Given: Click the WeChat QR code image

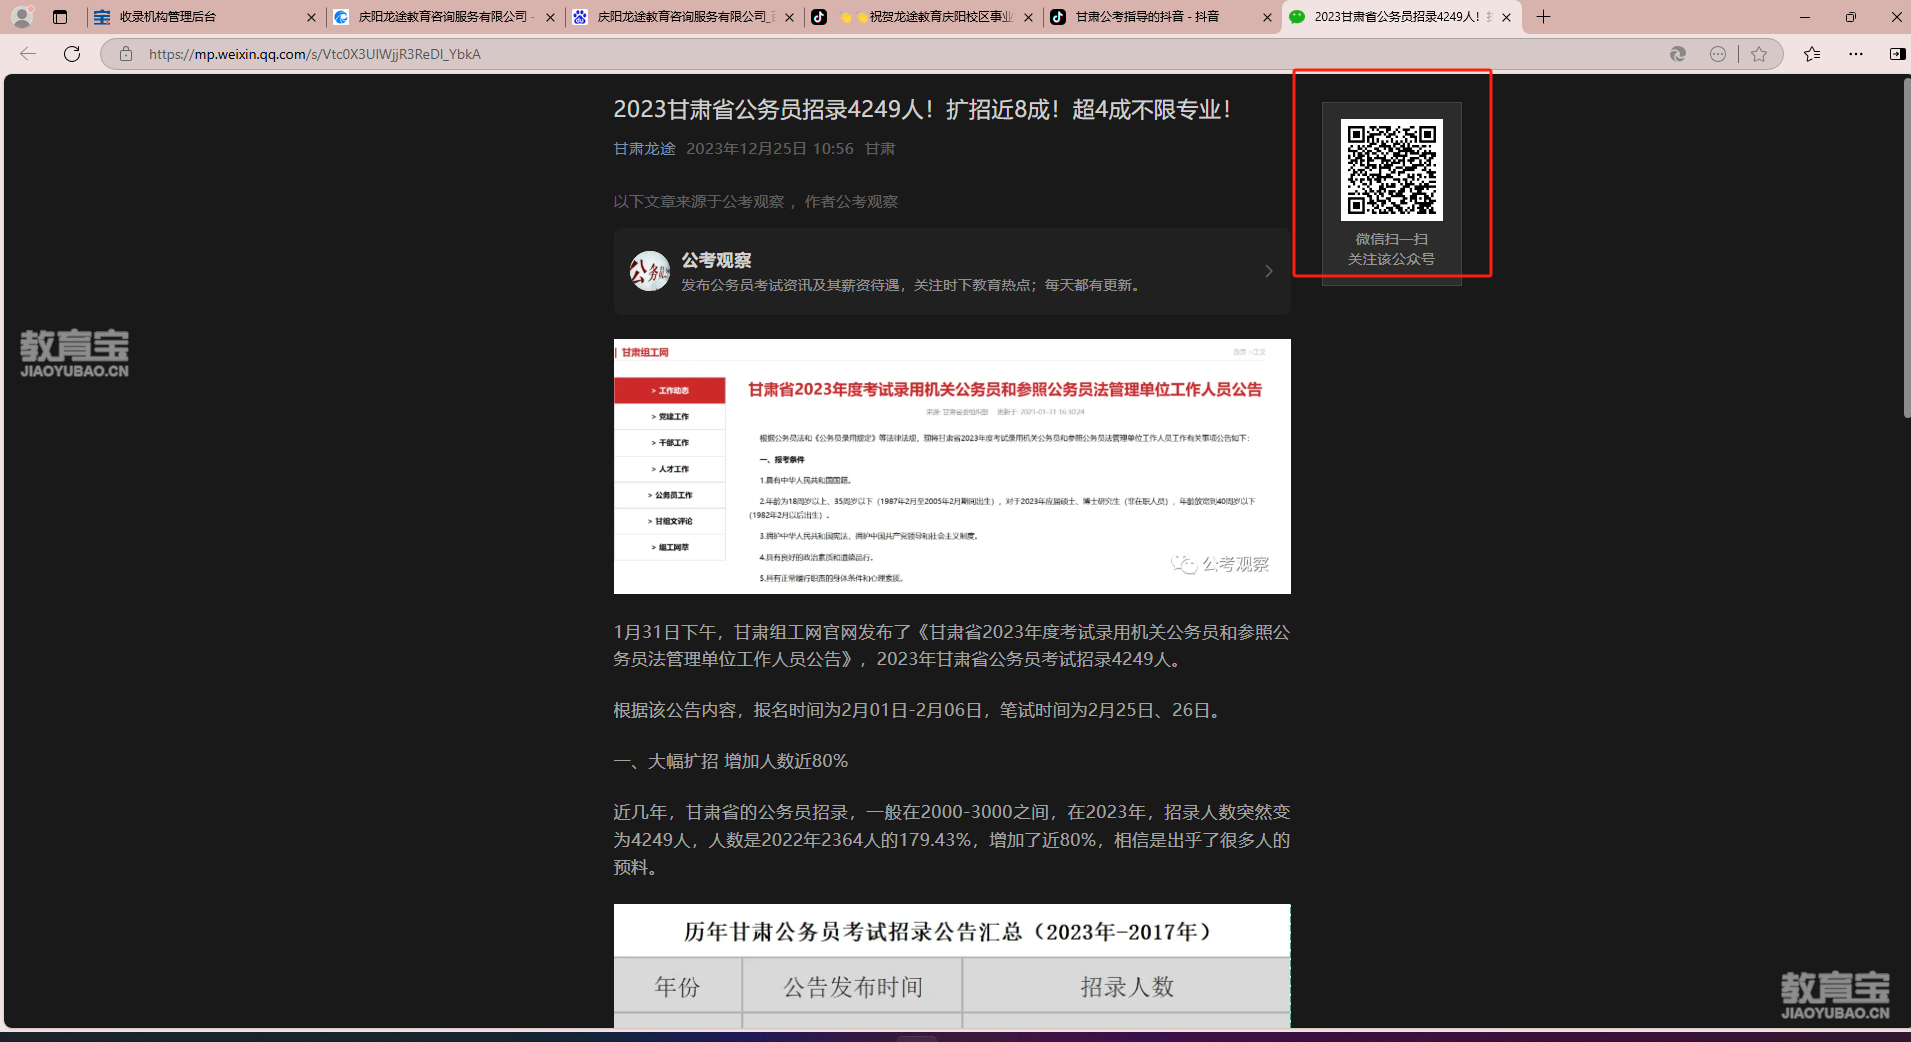Looking at the screenshot, I should tap(1392, 169).
